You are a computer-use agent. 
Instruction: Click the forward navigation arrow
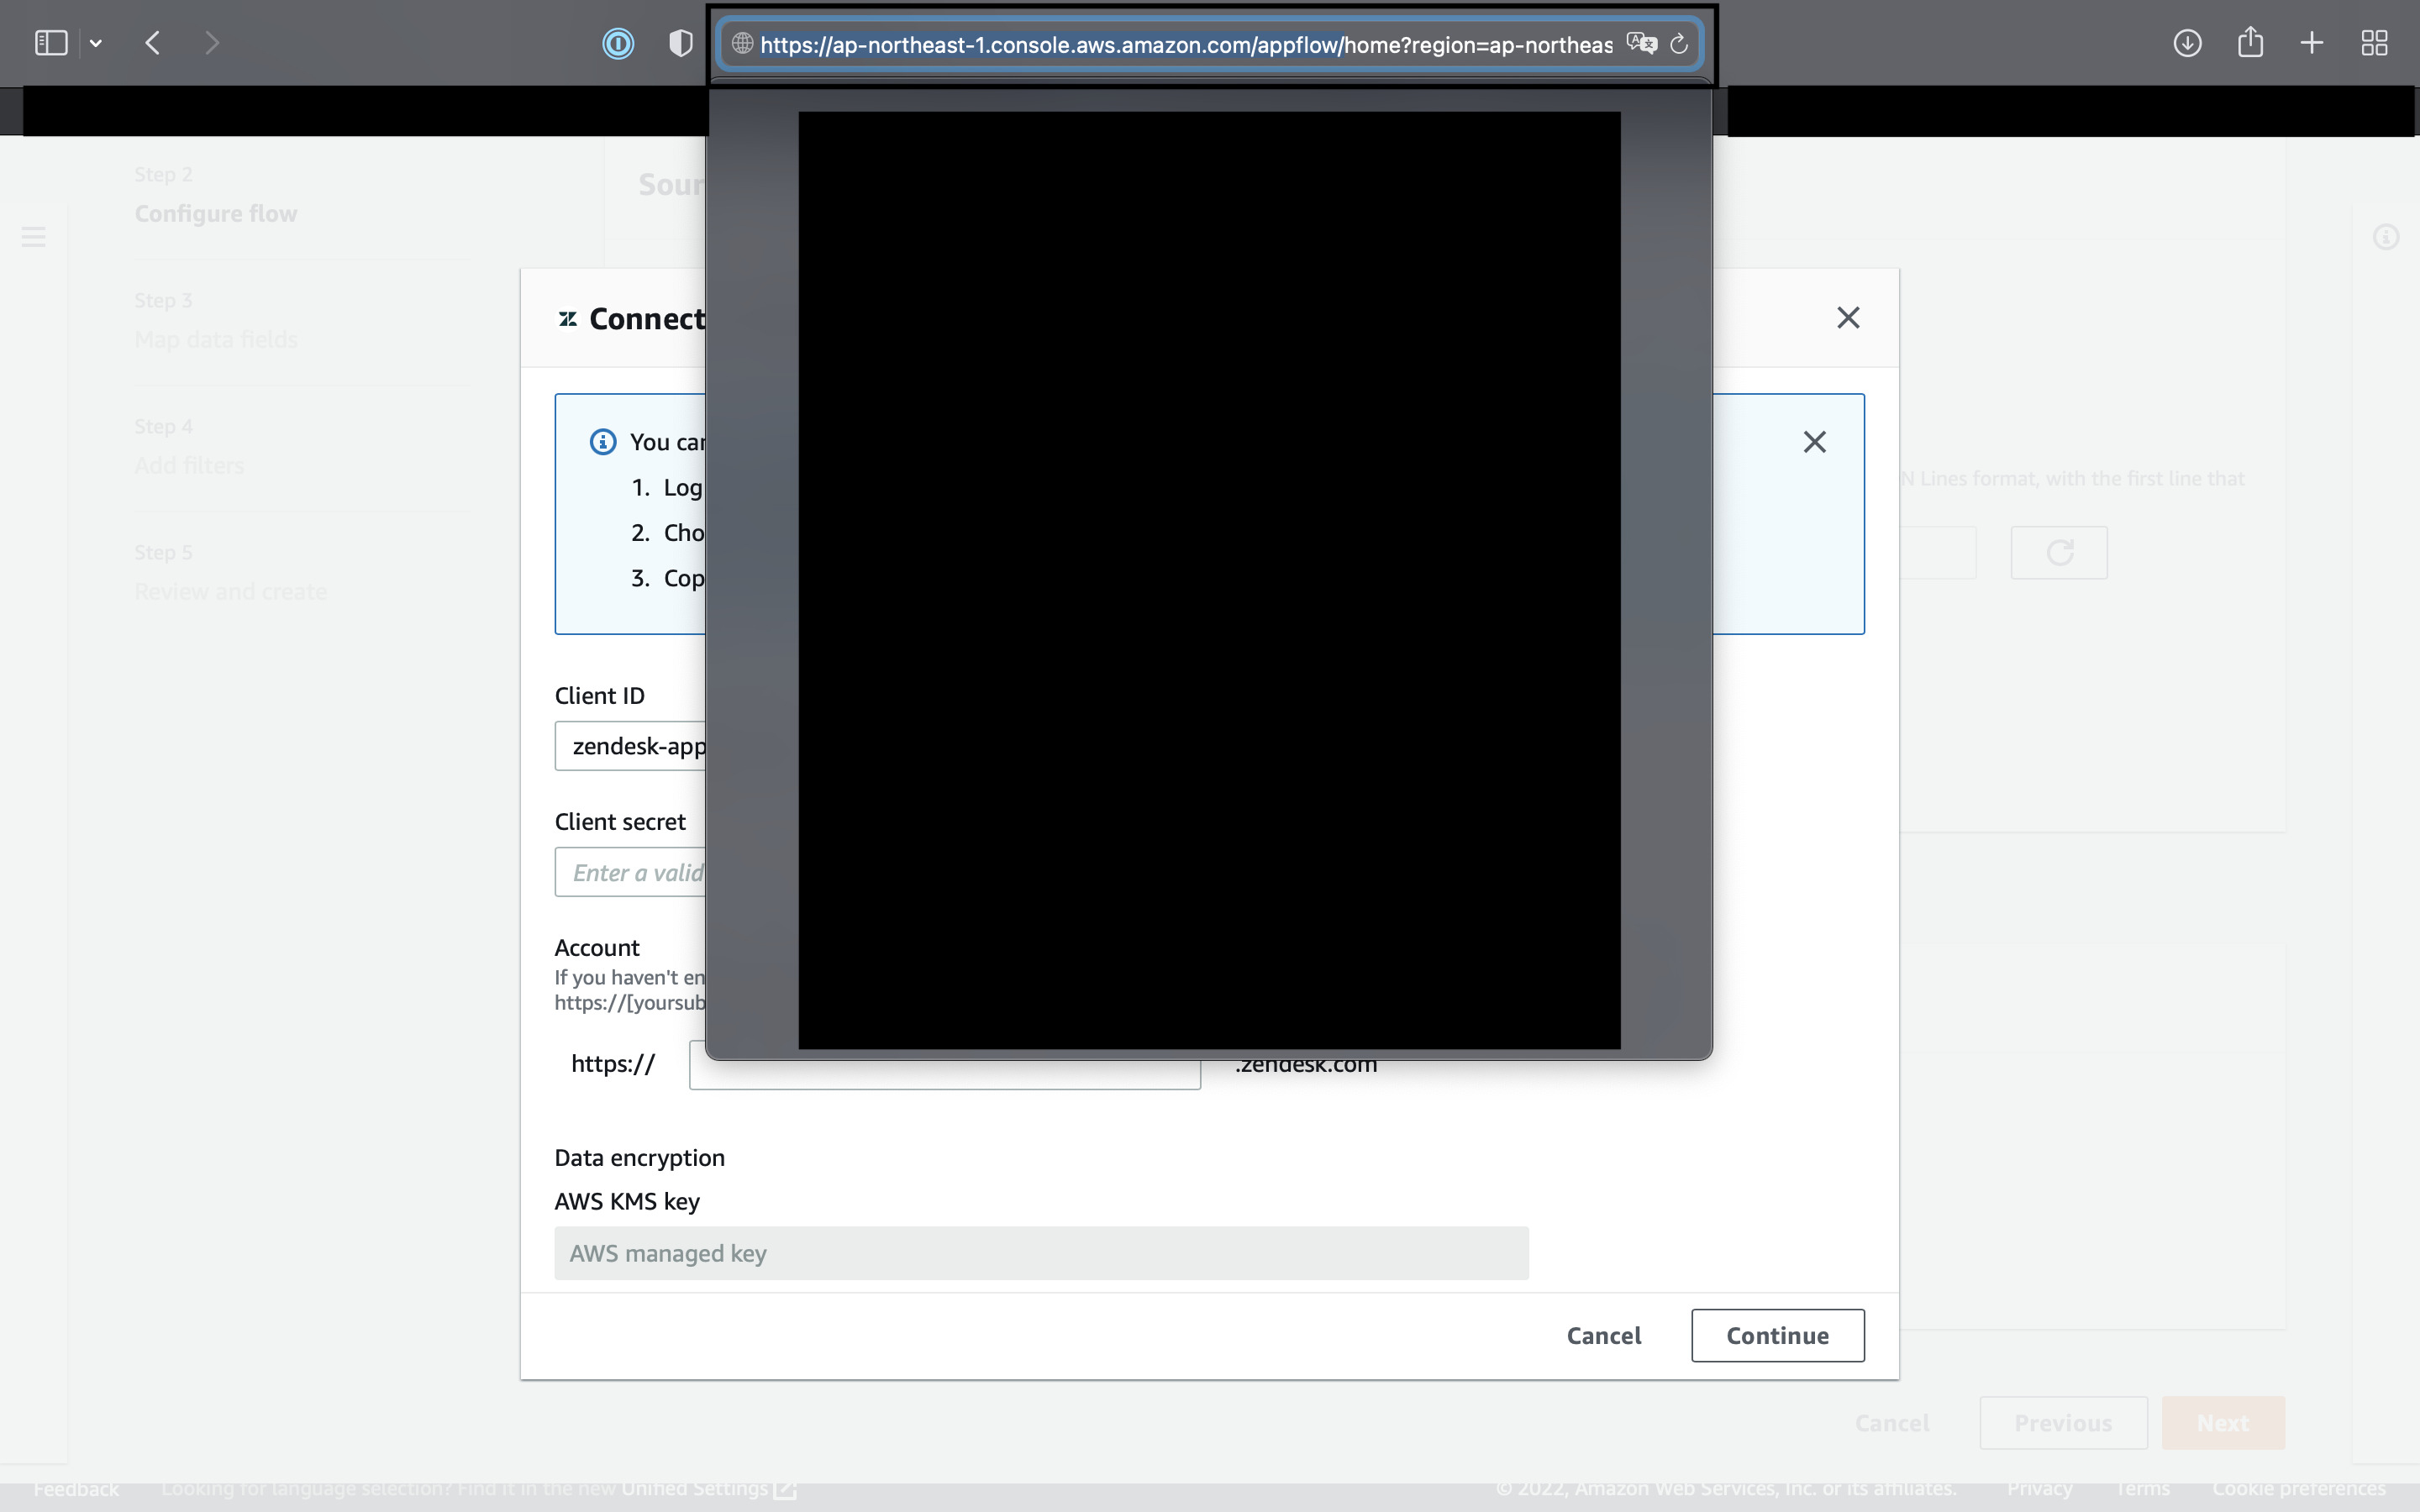tap(211, 42)
